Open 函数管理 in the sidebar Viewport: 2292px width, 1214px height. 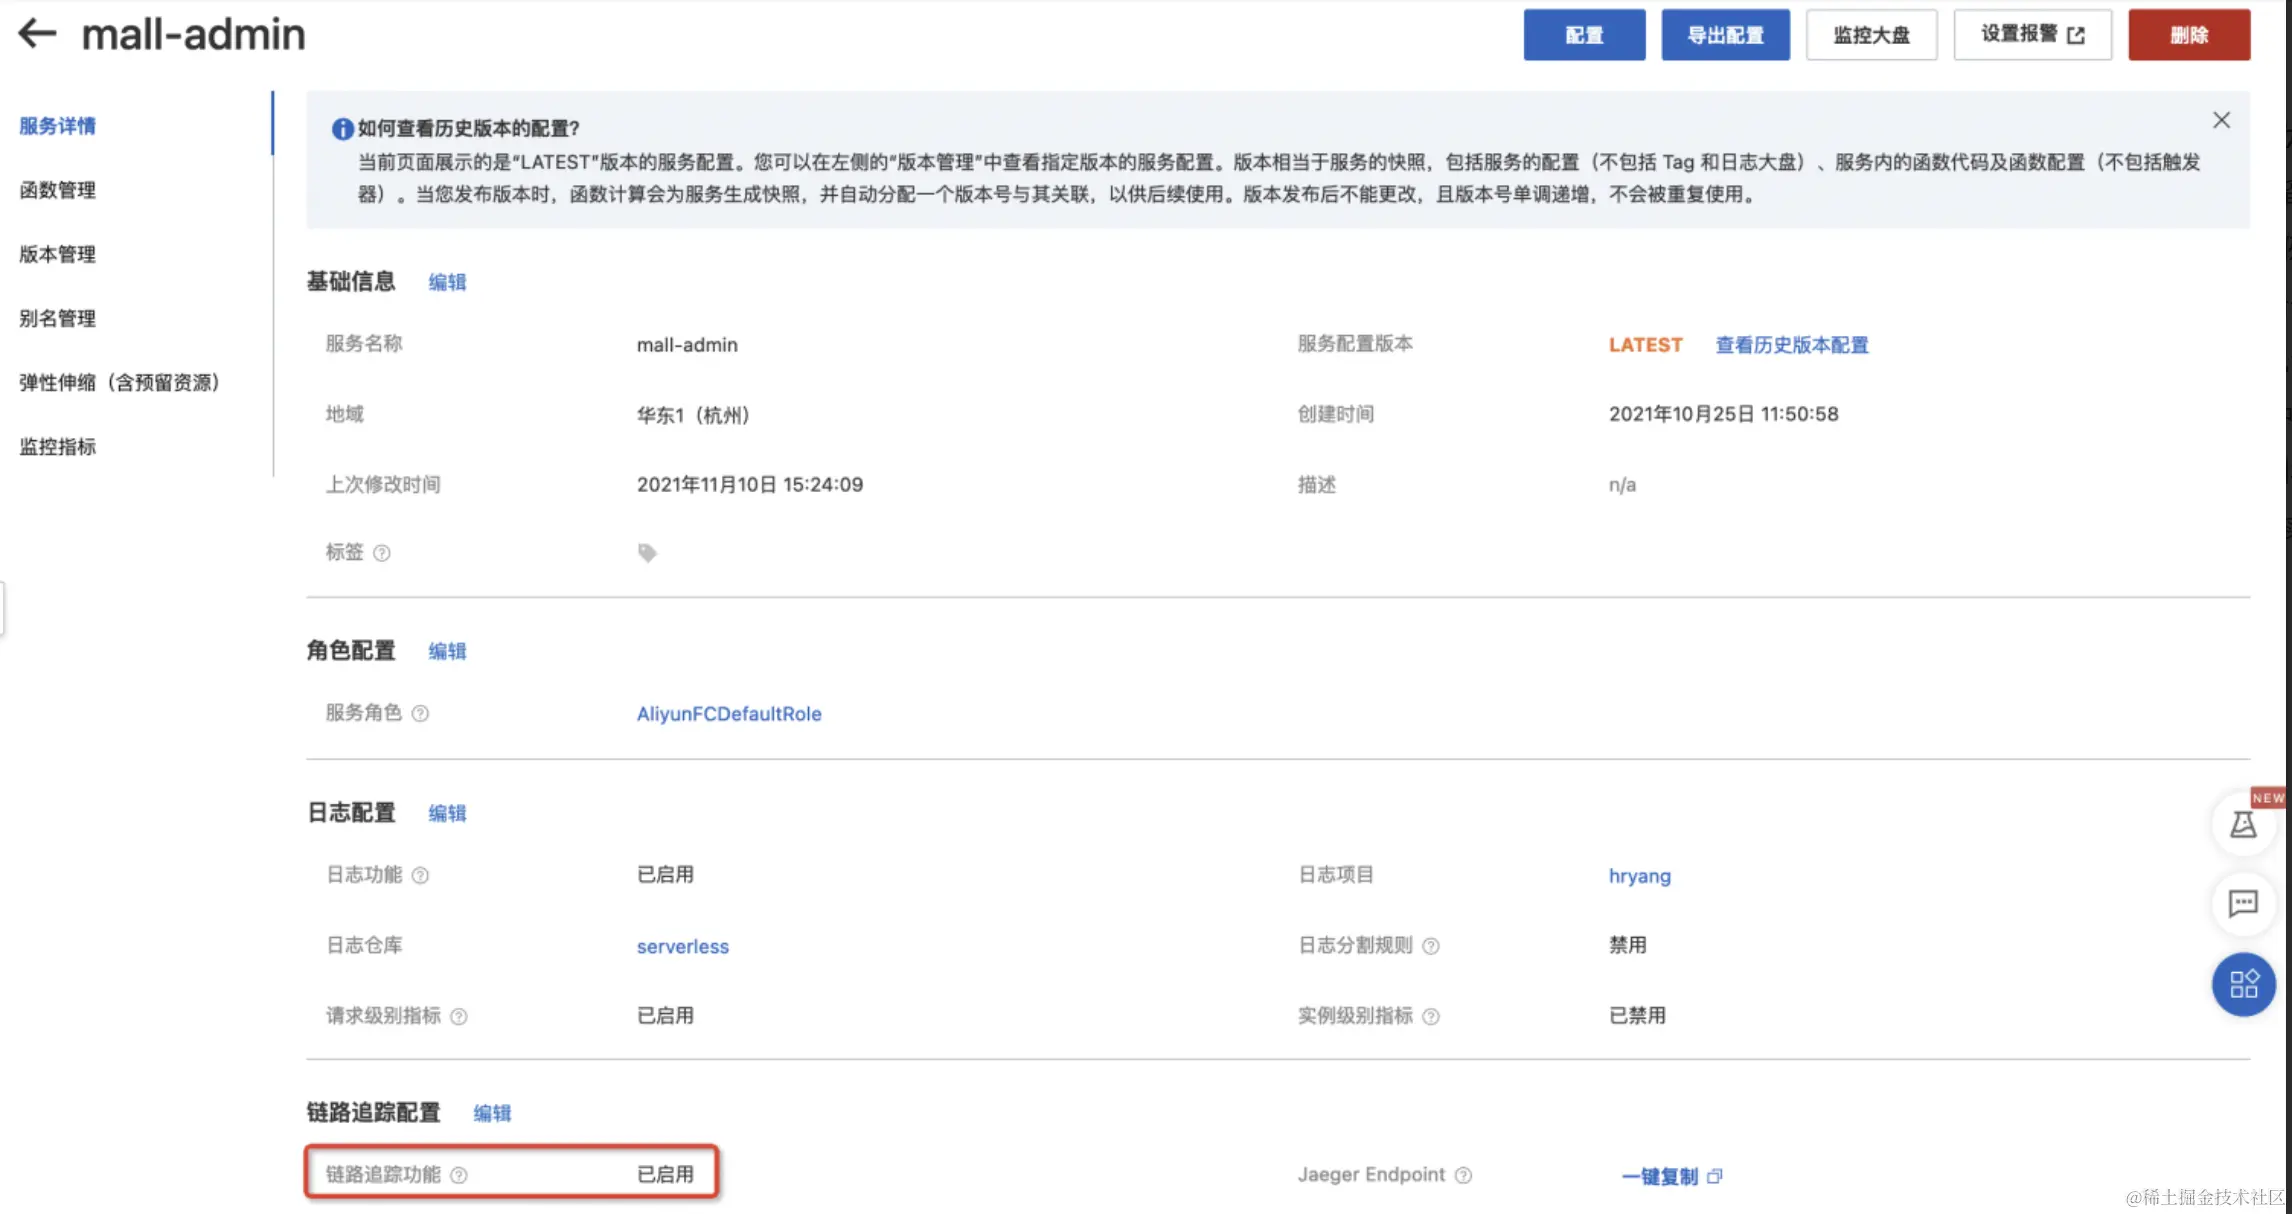[x=58, y=190]
